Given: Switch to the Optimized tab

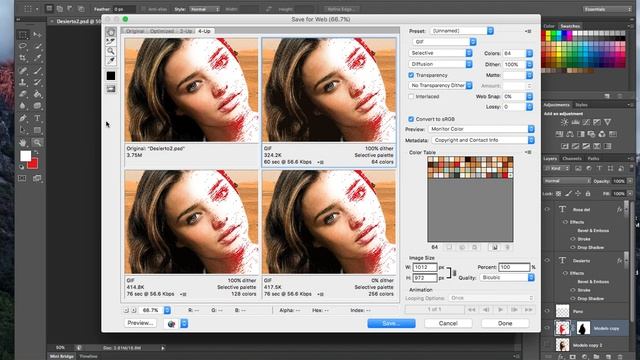Looking at the screenshot, I should pos(162,31).
